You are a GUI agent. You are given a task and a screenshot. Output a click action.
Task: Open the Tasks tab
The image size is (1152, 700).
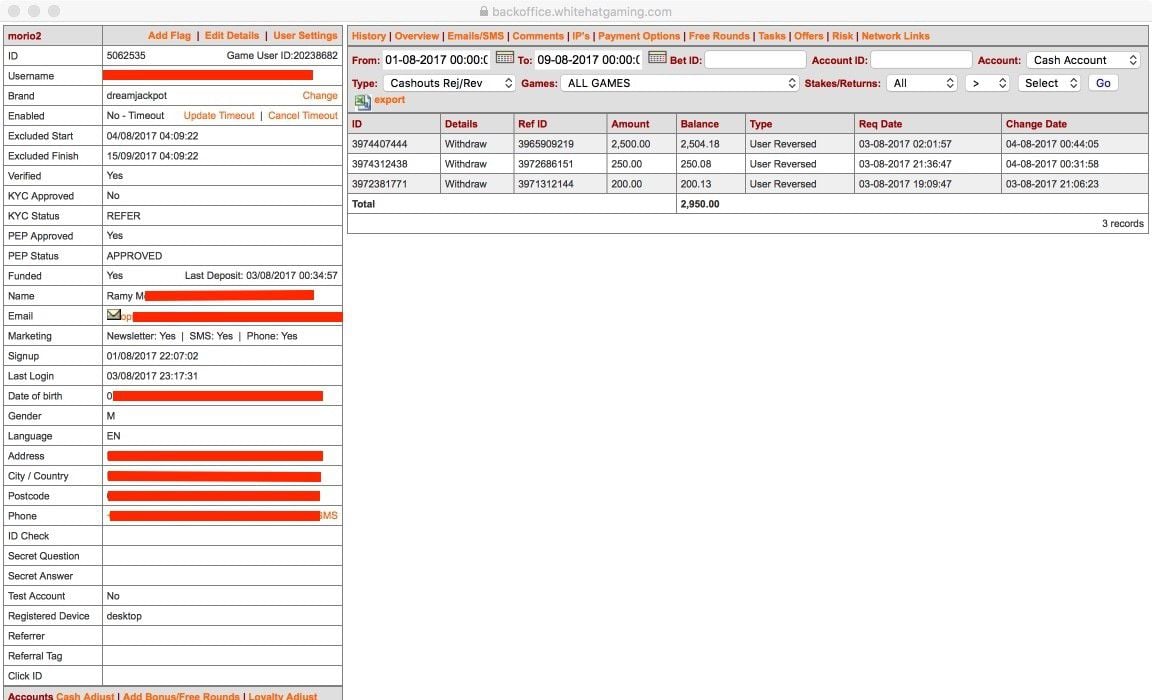pyautogui.click(x=771, y=36)
